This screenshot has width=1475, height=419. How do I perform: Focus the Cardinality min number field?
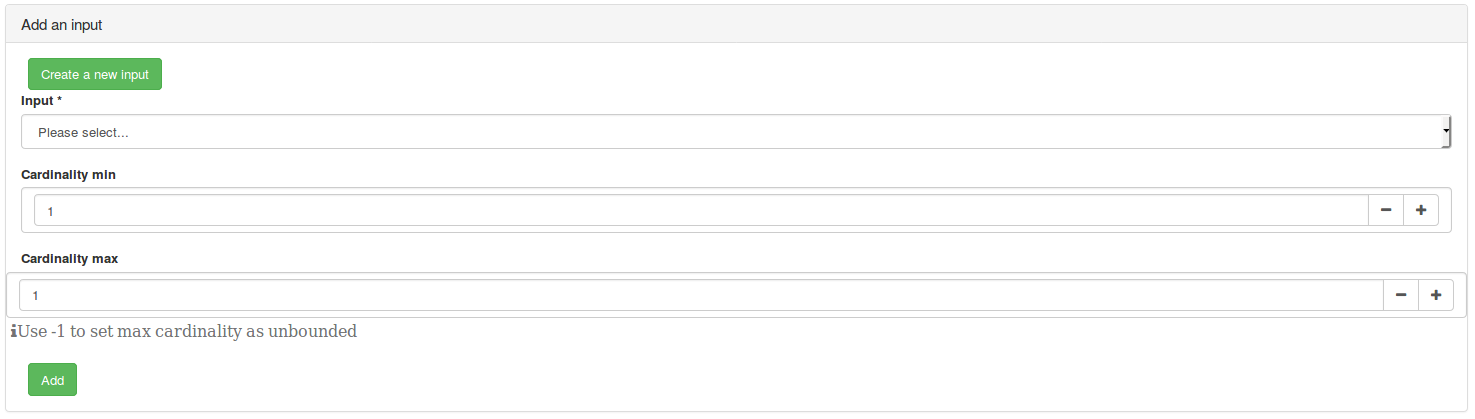(x=700, y=211)
